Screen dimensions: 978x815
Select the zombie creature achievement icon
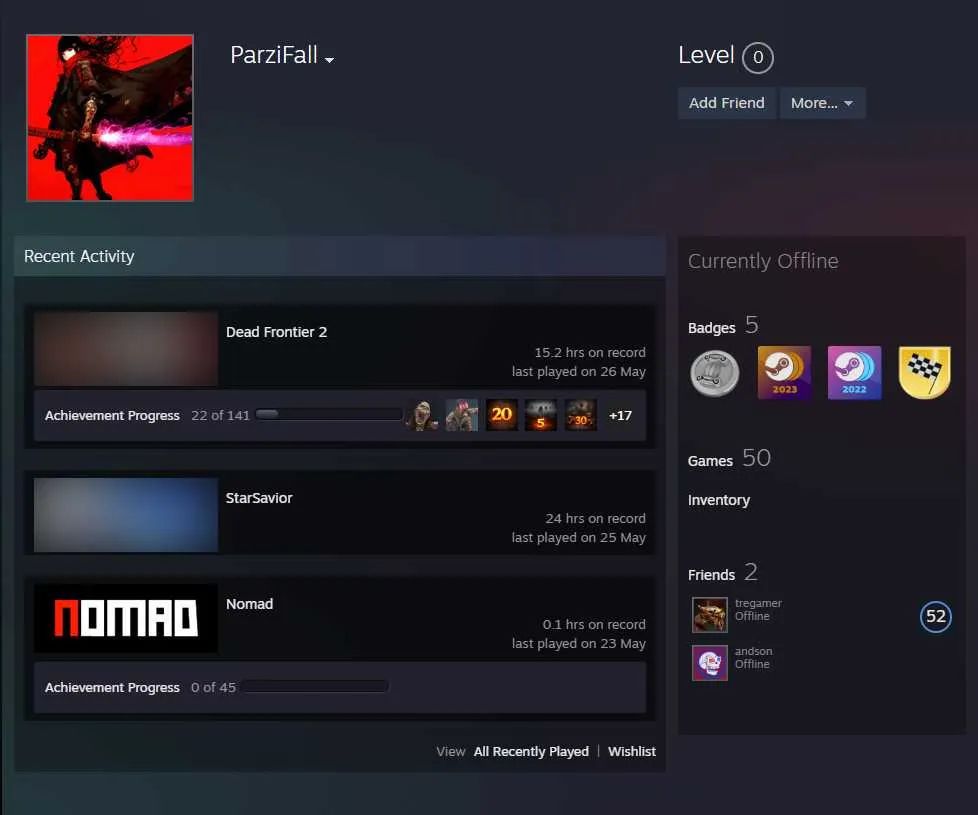pos(422,415)
